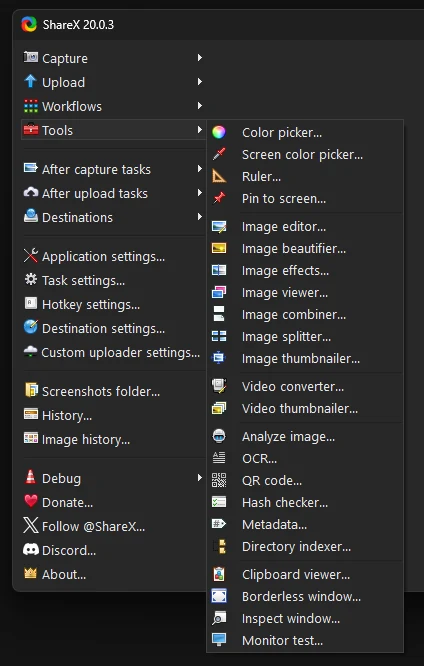The height and width of the screenshot is (666, 424).
Task: Click the Video converter icon
Action: pyautogui.click(x=219, y=386)
